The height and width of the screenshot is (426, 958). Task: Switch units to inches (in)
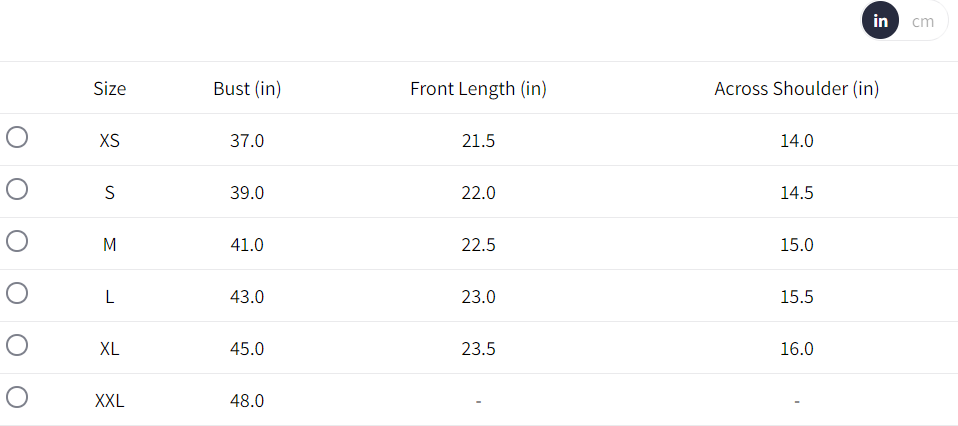click(881, 21)
